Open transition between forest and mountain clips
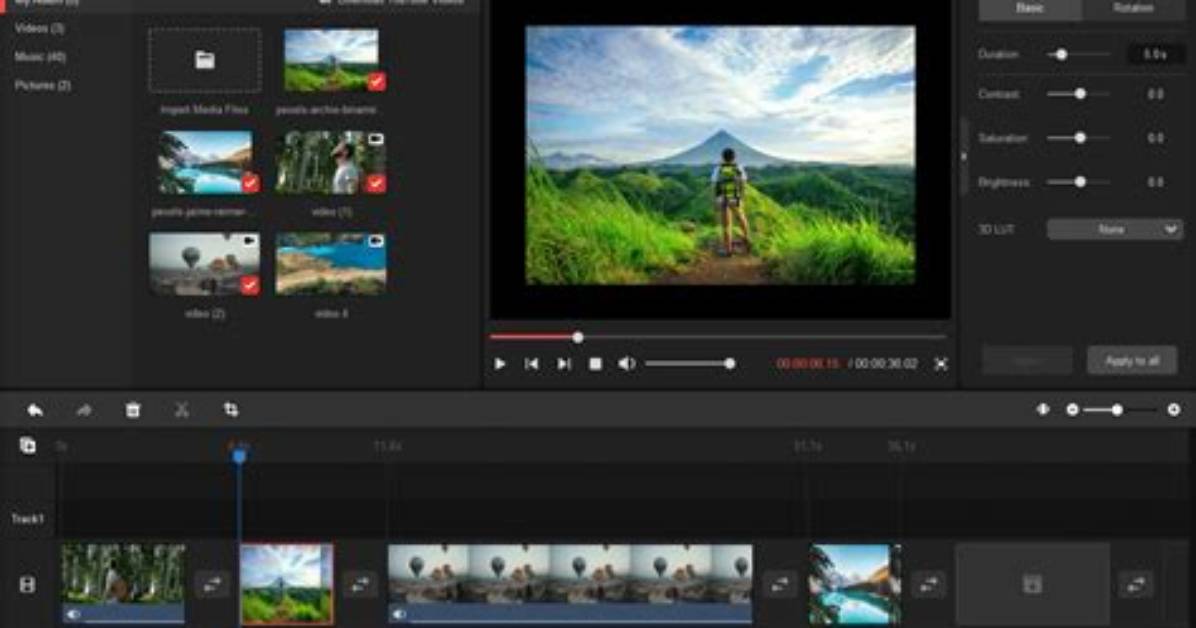 click(x=212, y=585)
